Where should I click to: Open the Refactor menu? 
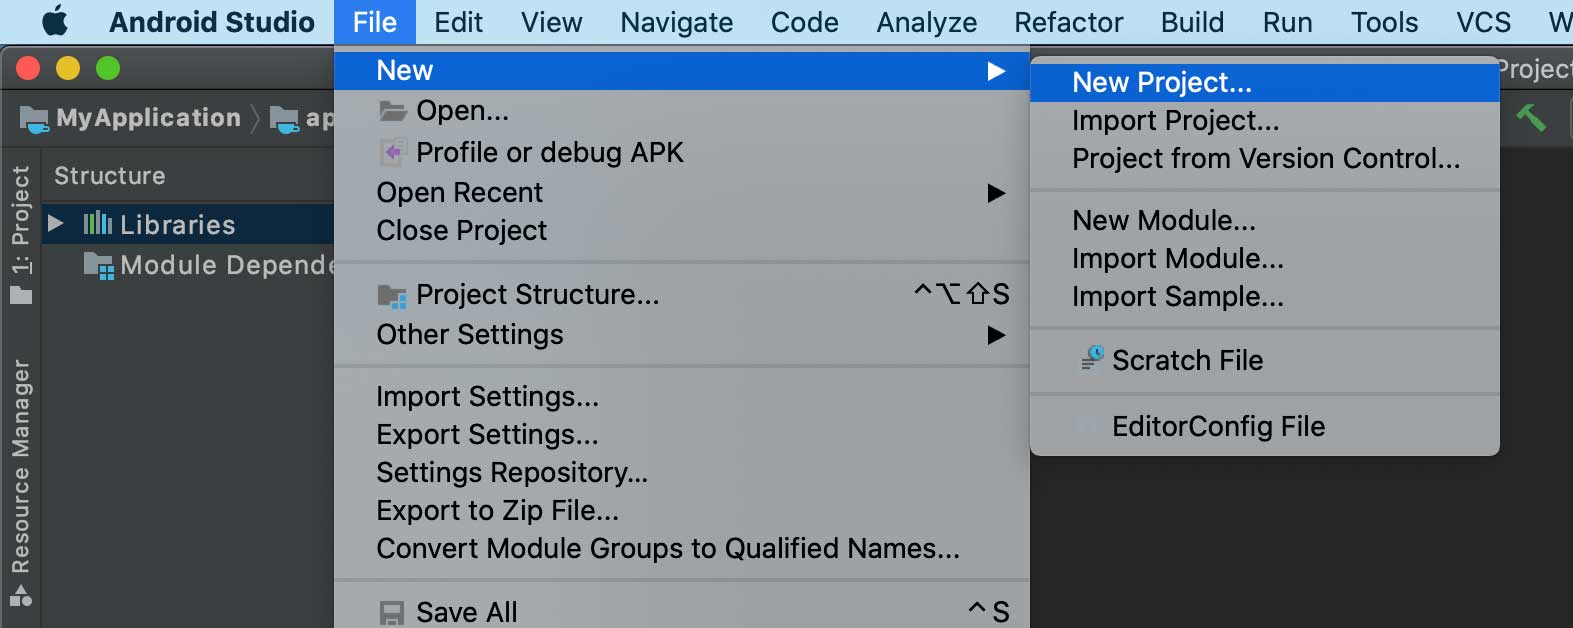(x=1068, y=22)
